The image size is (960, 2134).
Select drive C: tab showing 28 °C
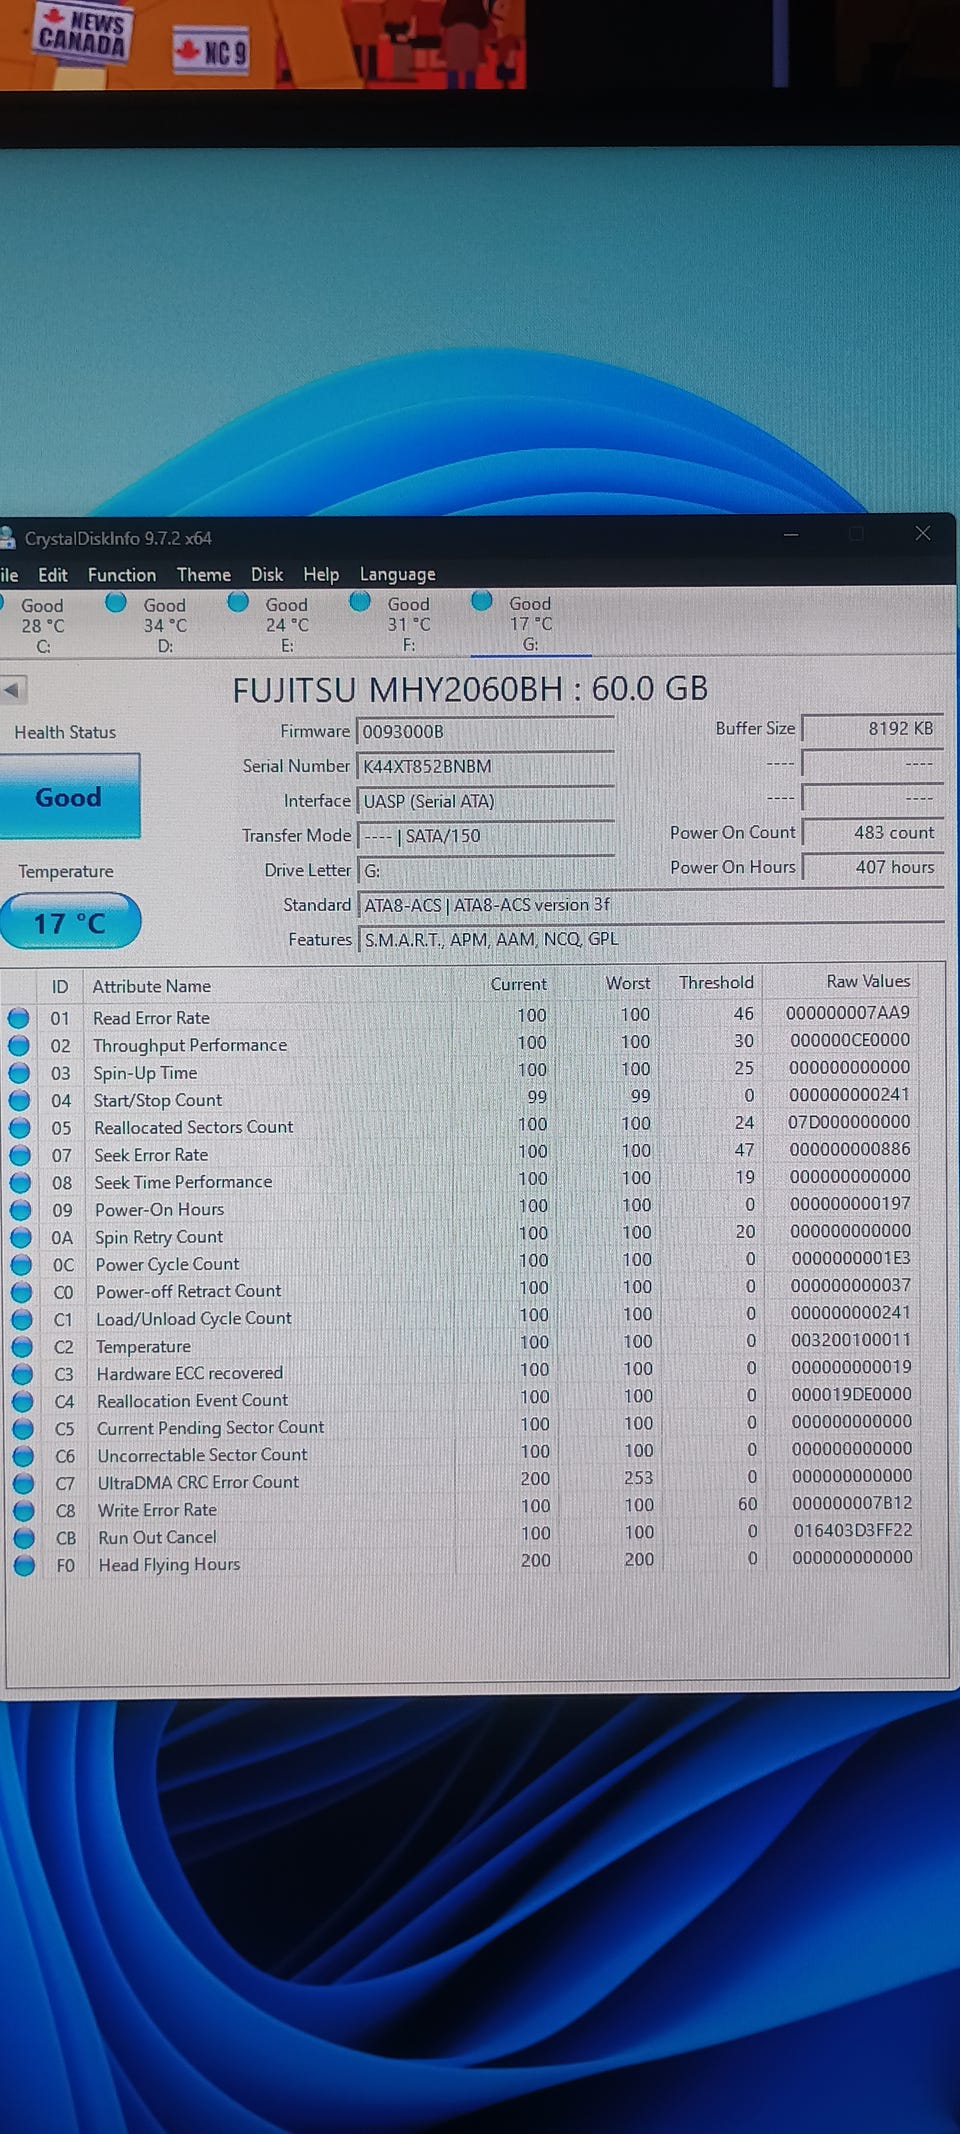(43, 625)
